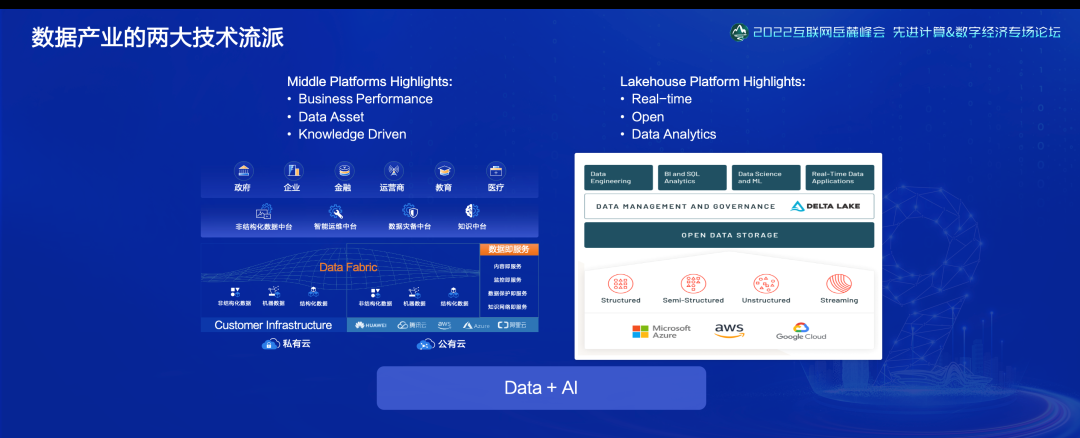This screenshot has height=438, width=1080.
Task: Click the 企业 enterprise building icon
Action: [293, 170]
